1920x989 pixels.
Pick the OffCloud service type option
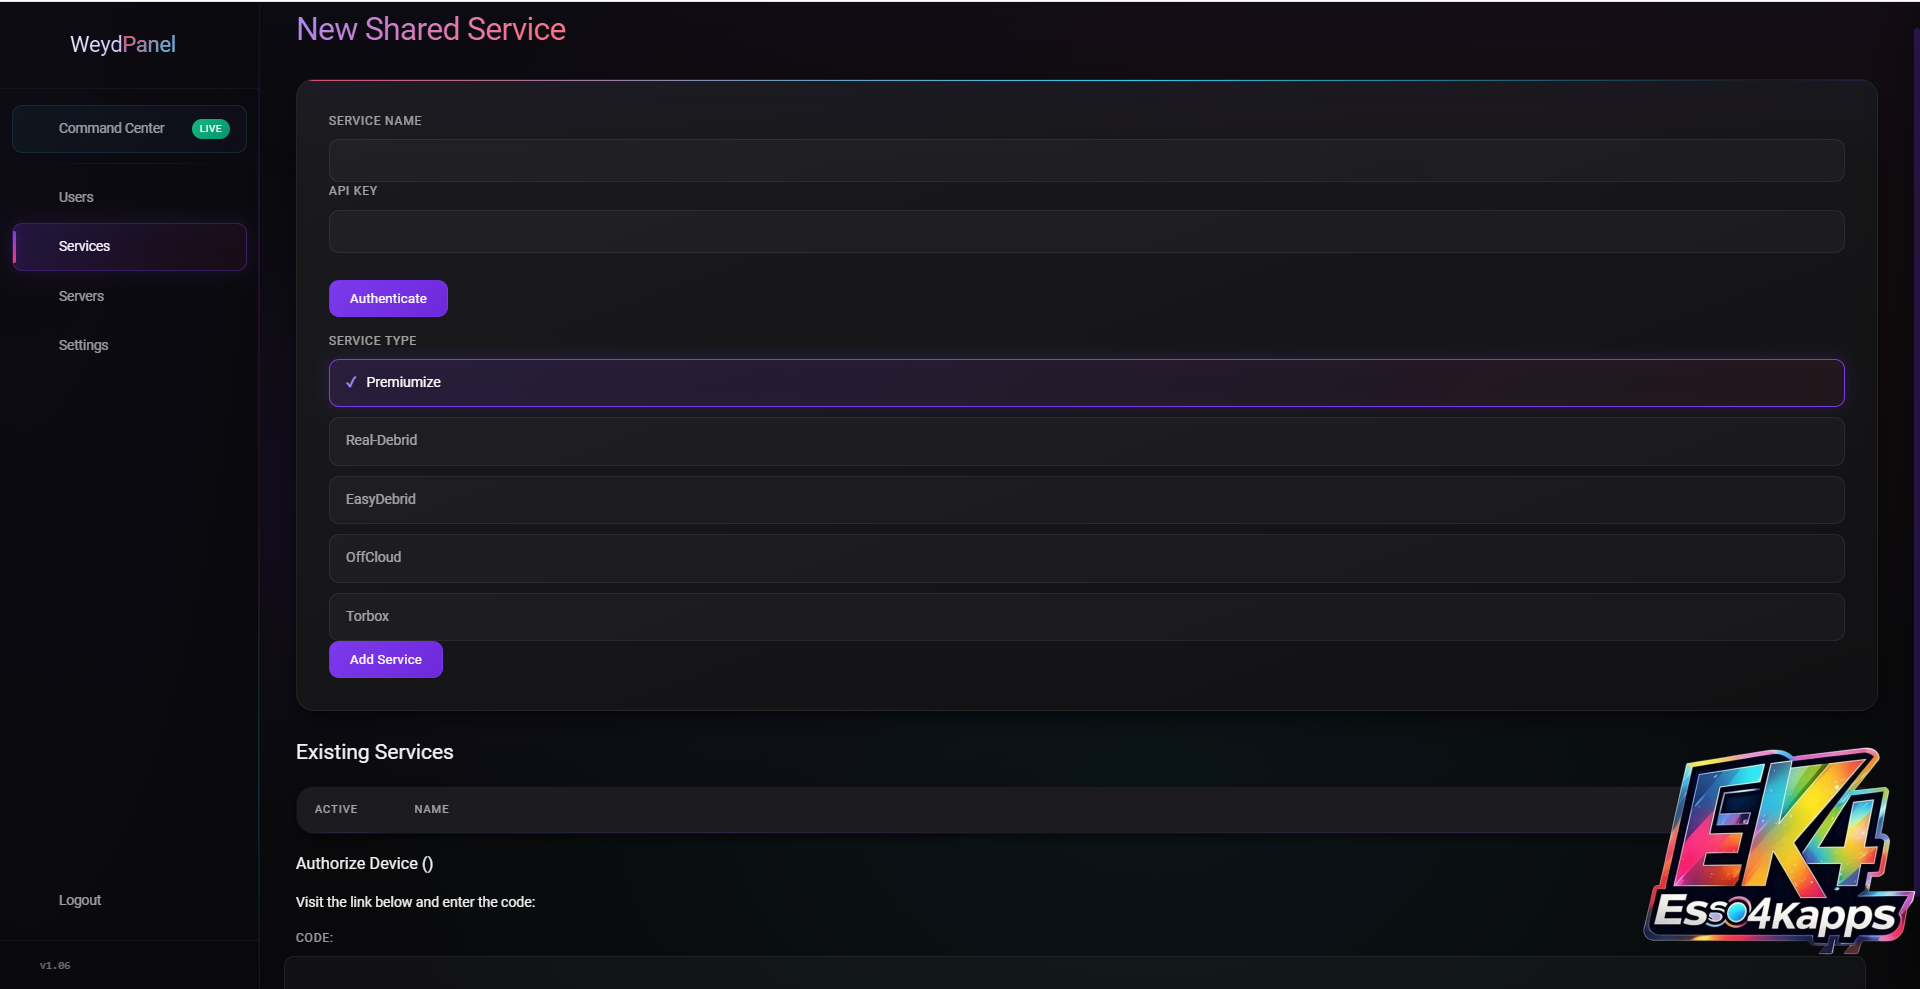[1086, 558]
